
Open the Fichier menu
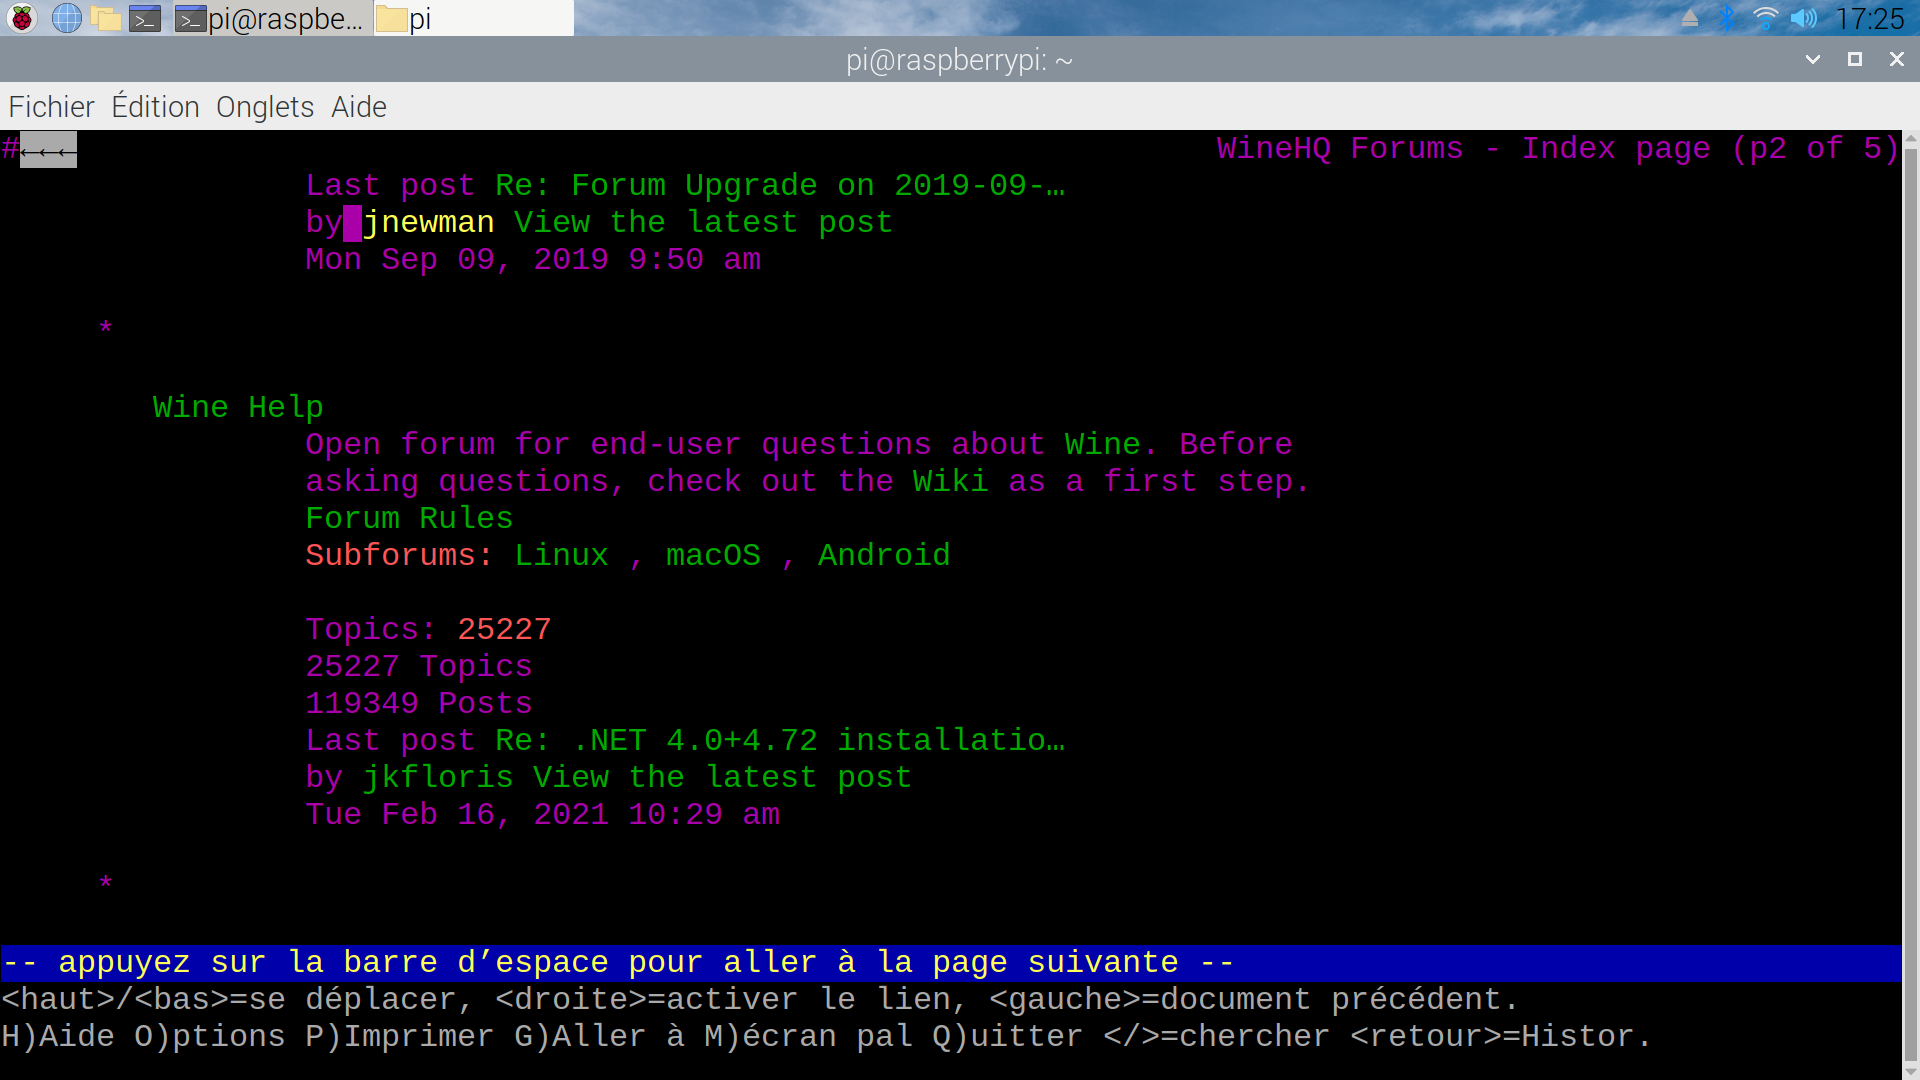pyautogui.click(x=51, y=107)
